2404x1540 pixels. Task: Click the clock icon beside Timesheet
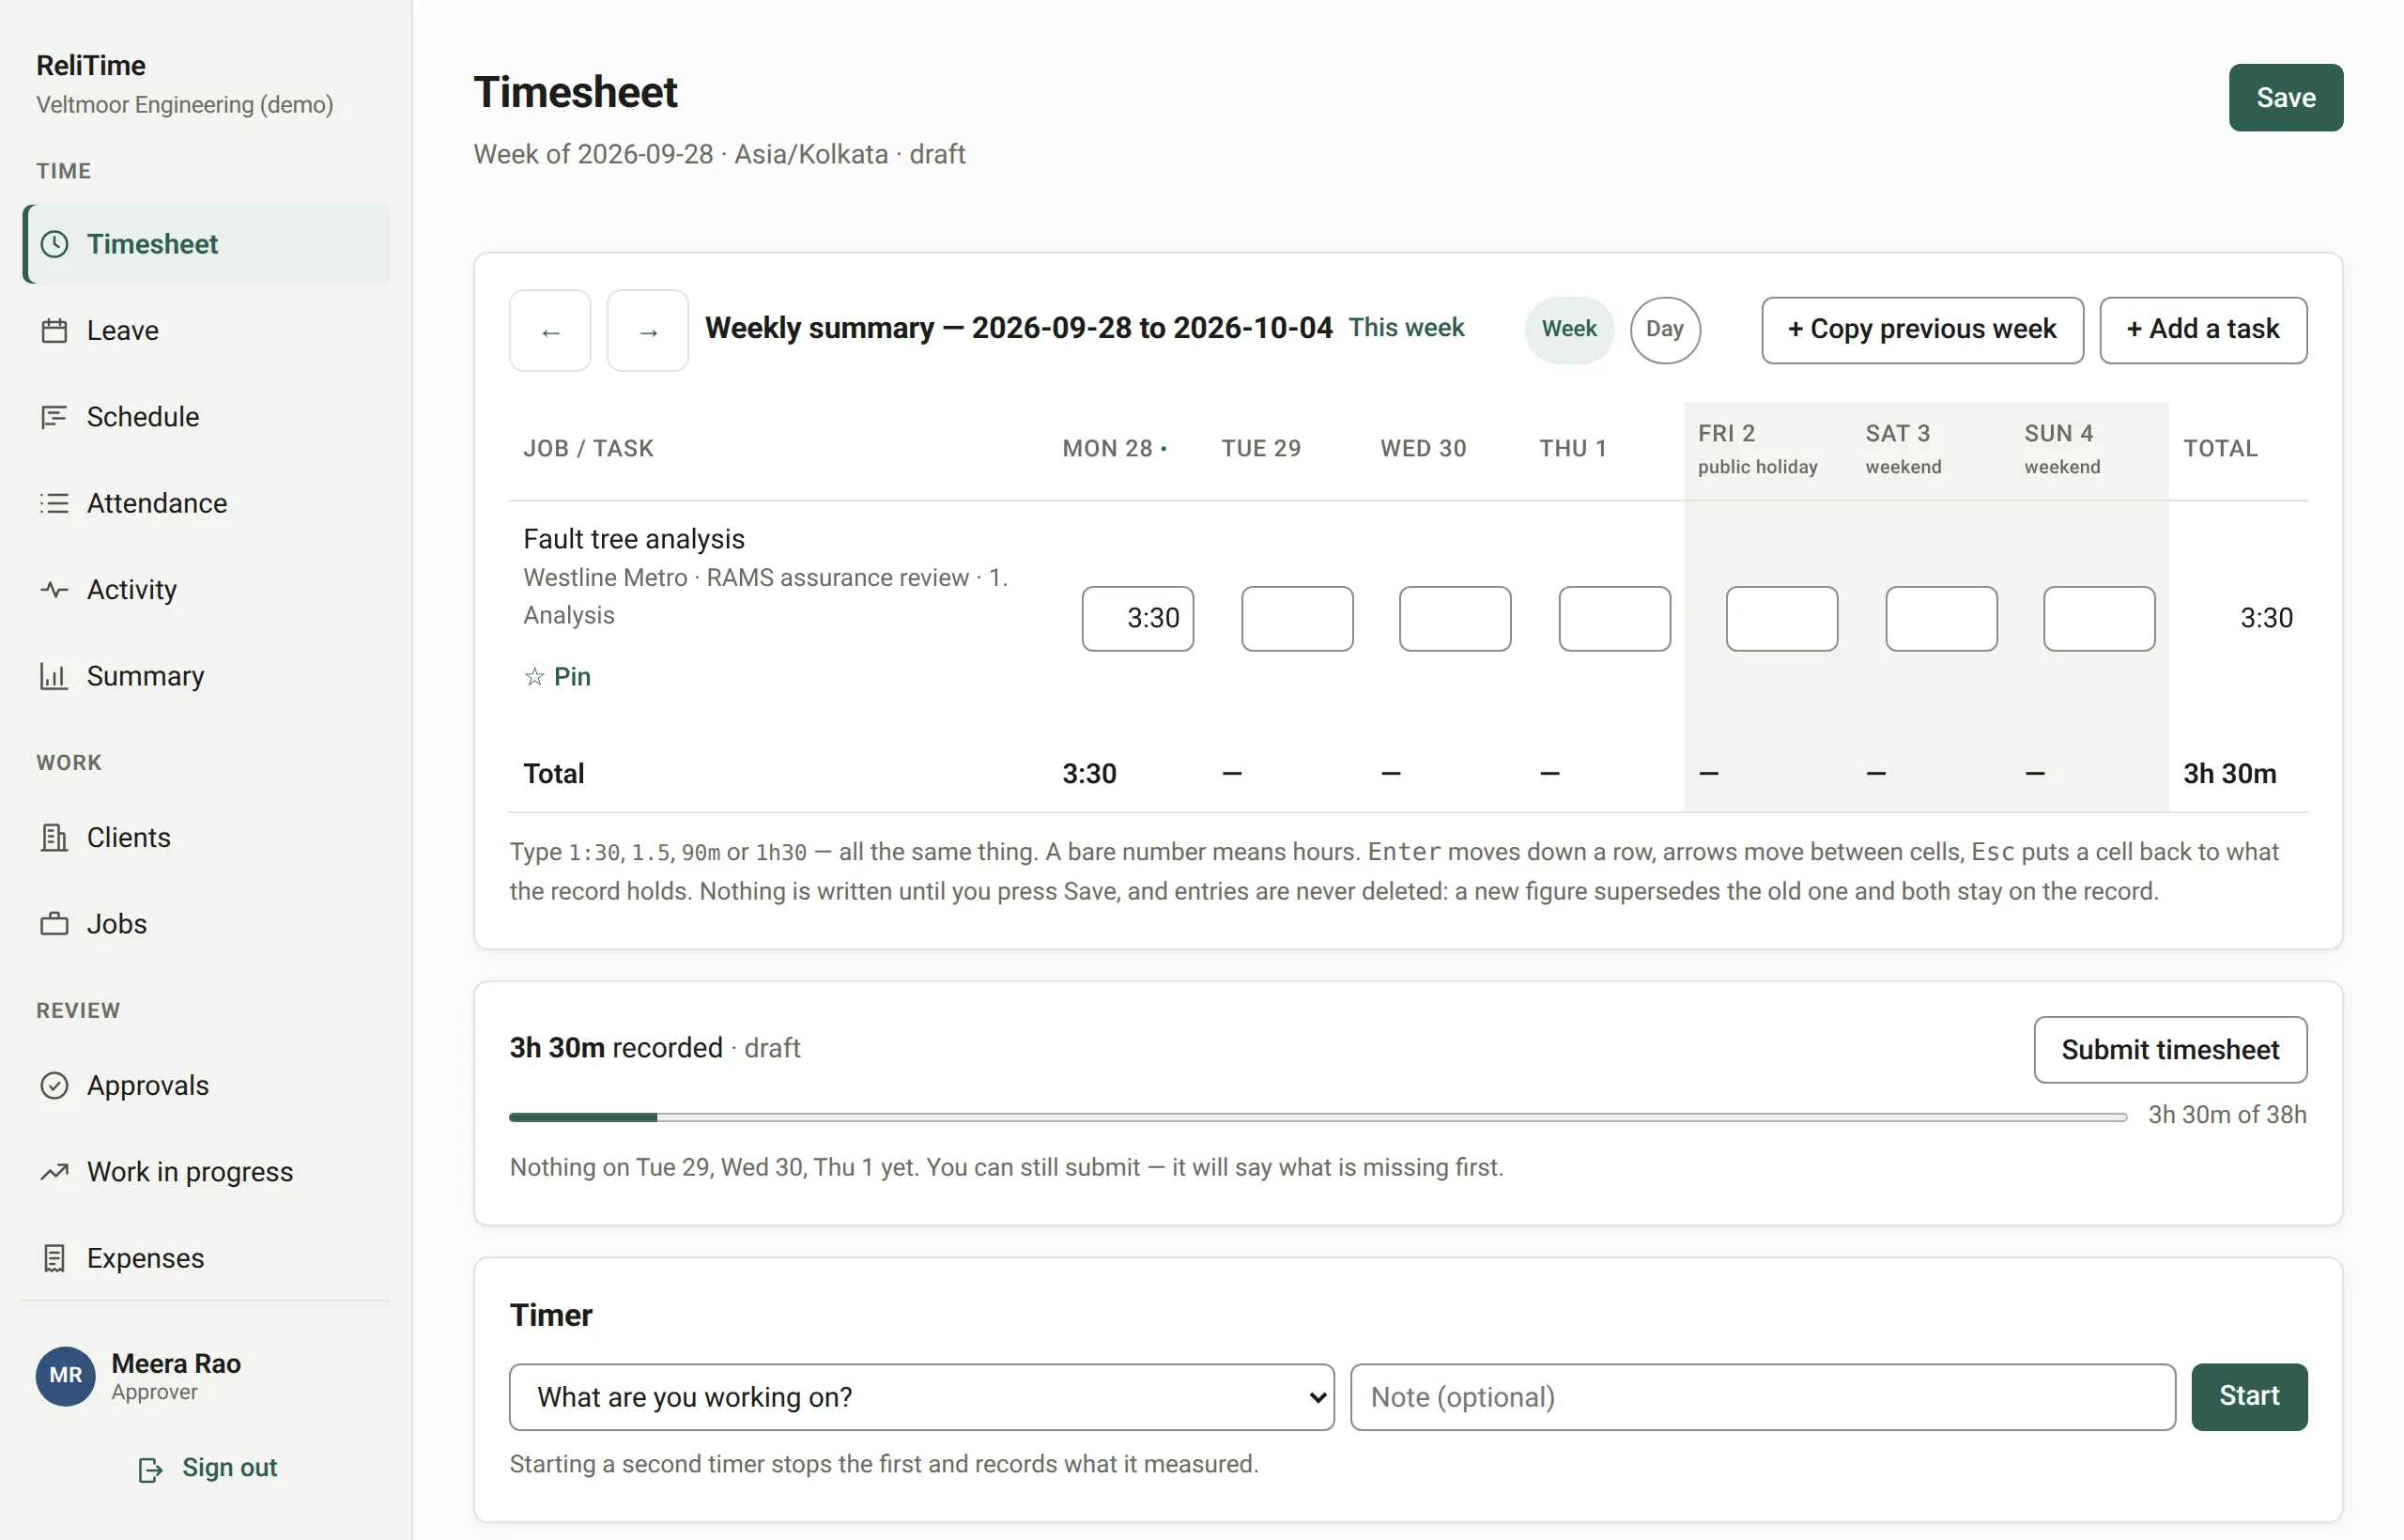point(54,244)
